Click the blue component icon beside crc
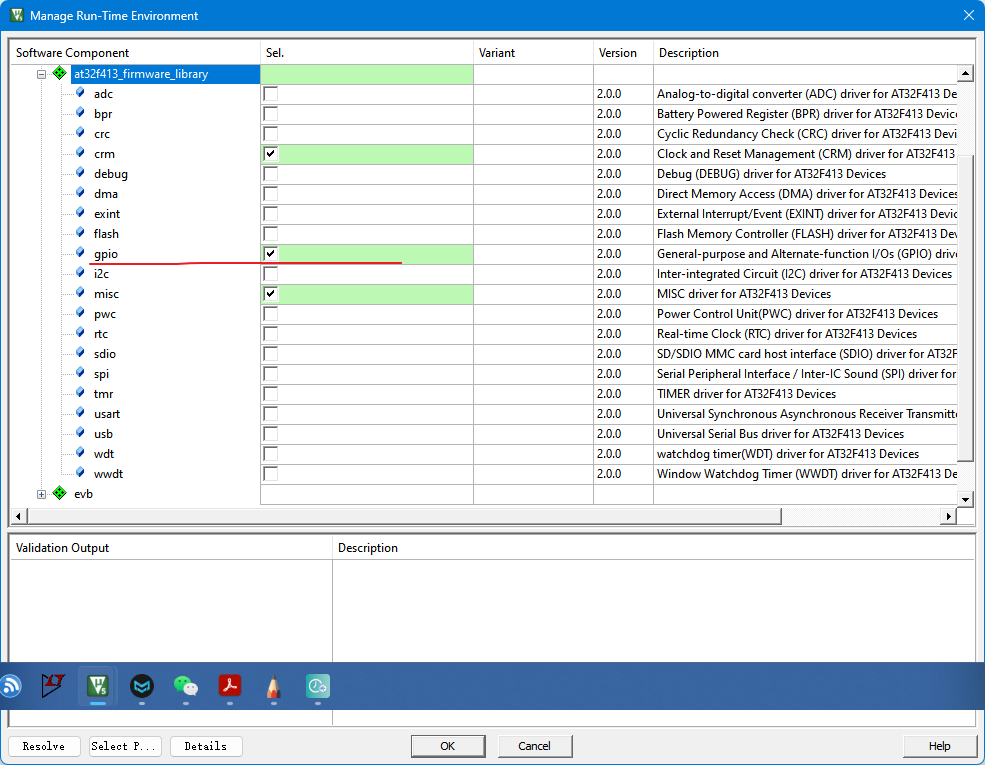The image size is (985, 765). point(80,133)
